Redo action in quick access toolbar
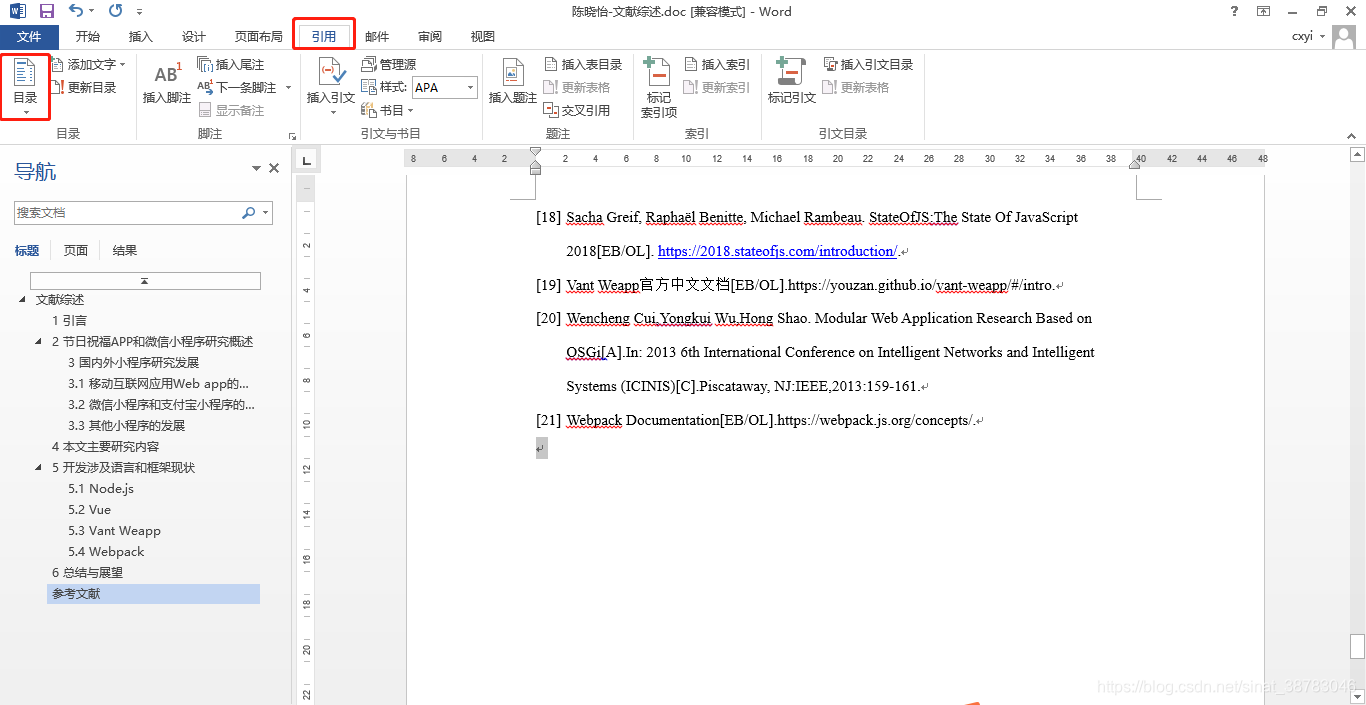 [116, 11]
